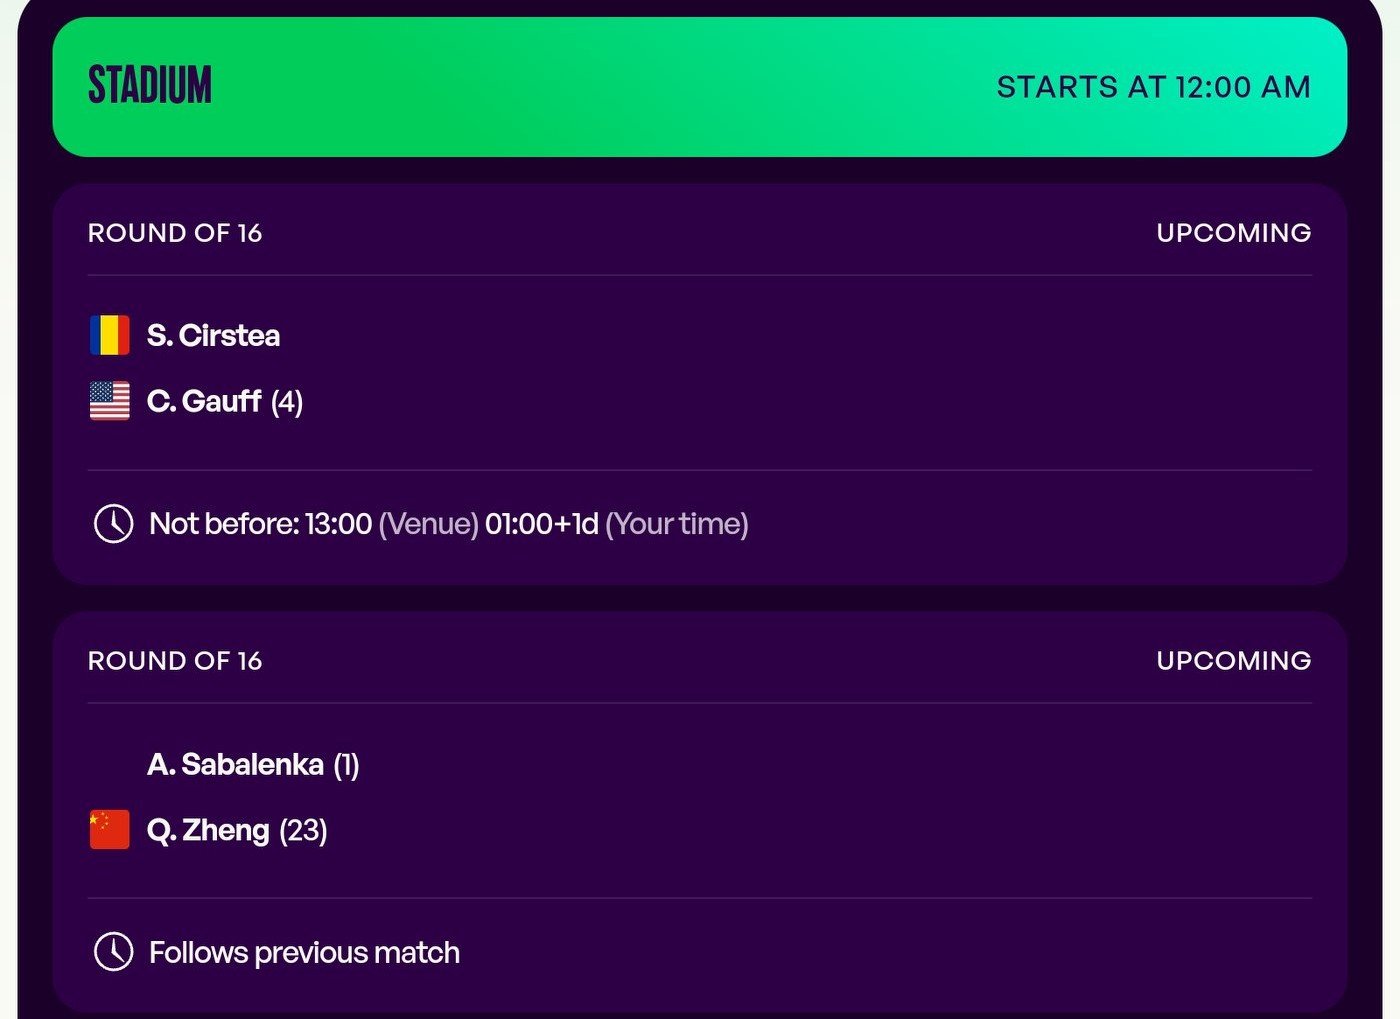Image resolution: width=1400 pixels, height=1019 pixels.
Task: Click the USA flag icon beside Gauff
Action: coord(110,401)
